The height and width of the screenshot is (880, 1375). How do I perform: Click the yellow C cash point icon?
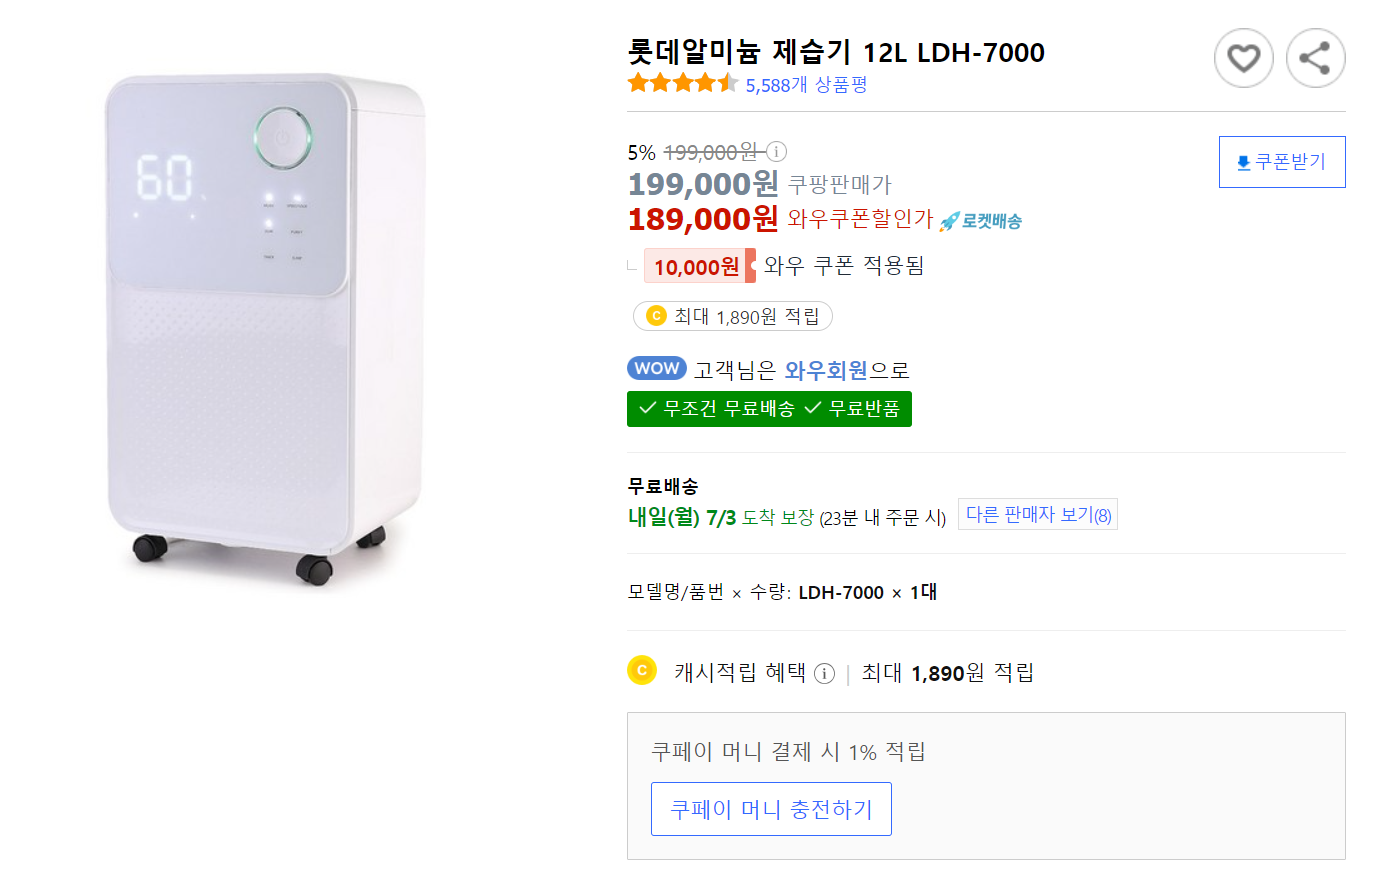[643, 670]
